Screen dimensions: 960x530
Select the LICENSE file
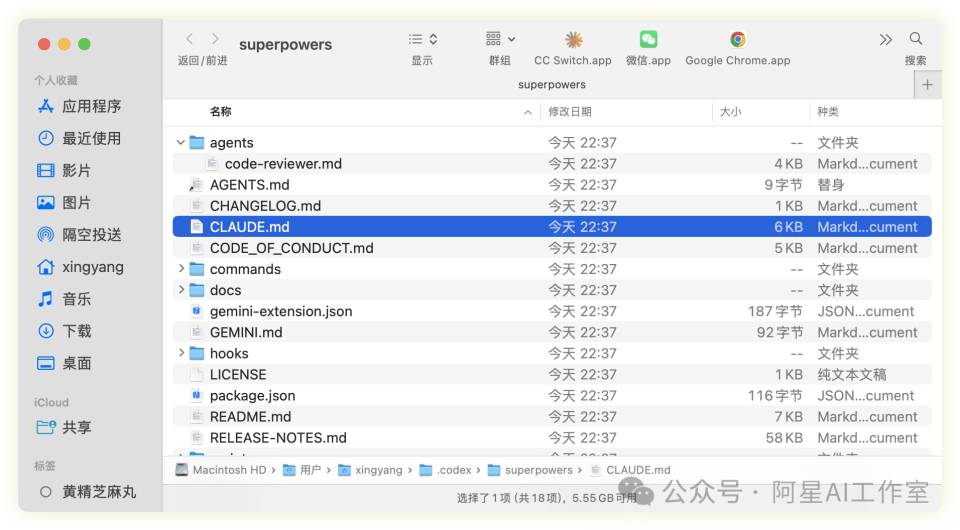click(552, 375)
